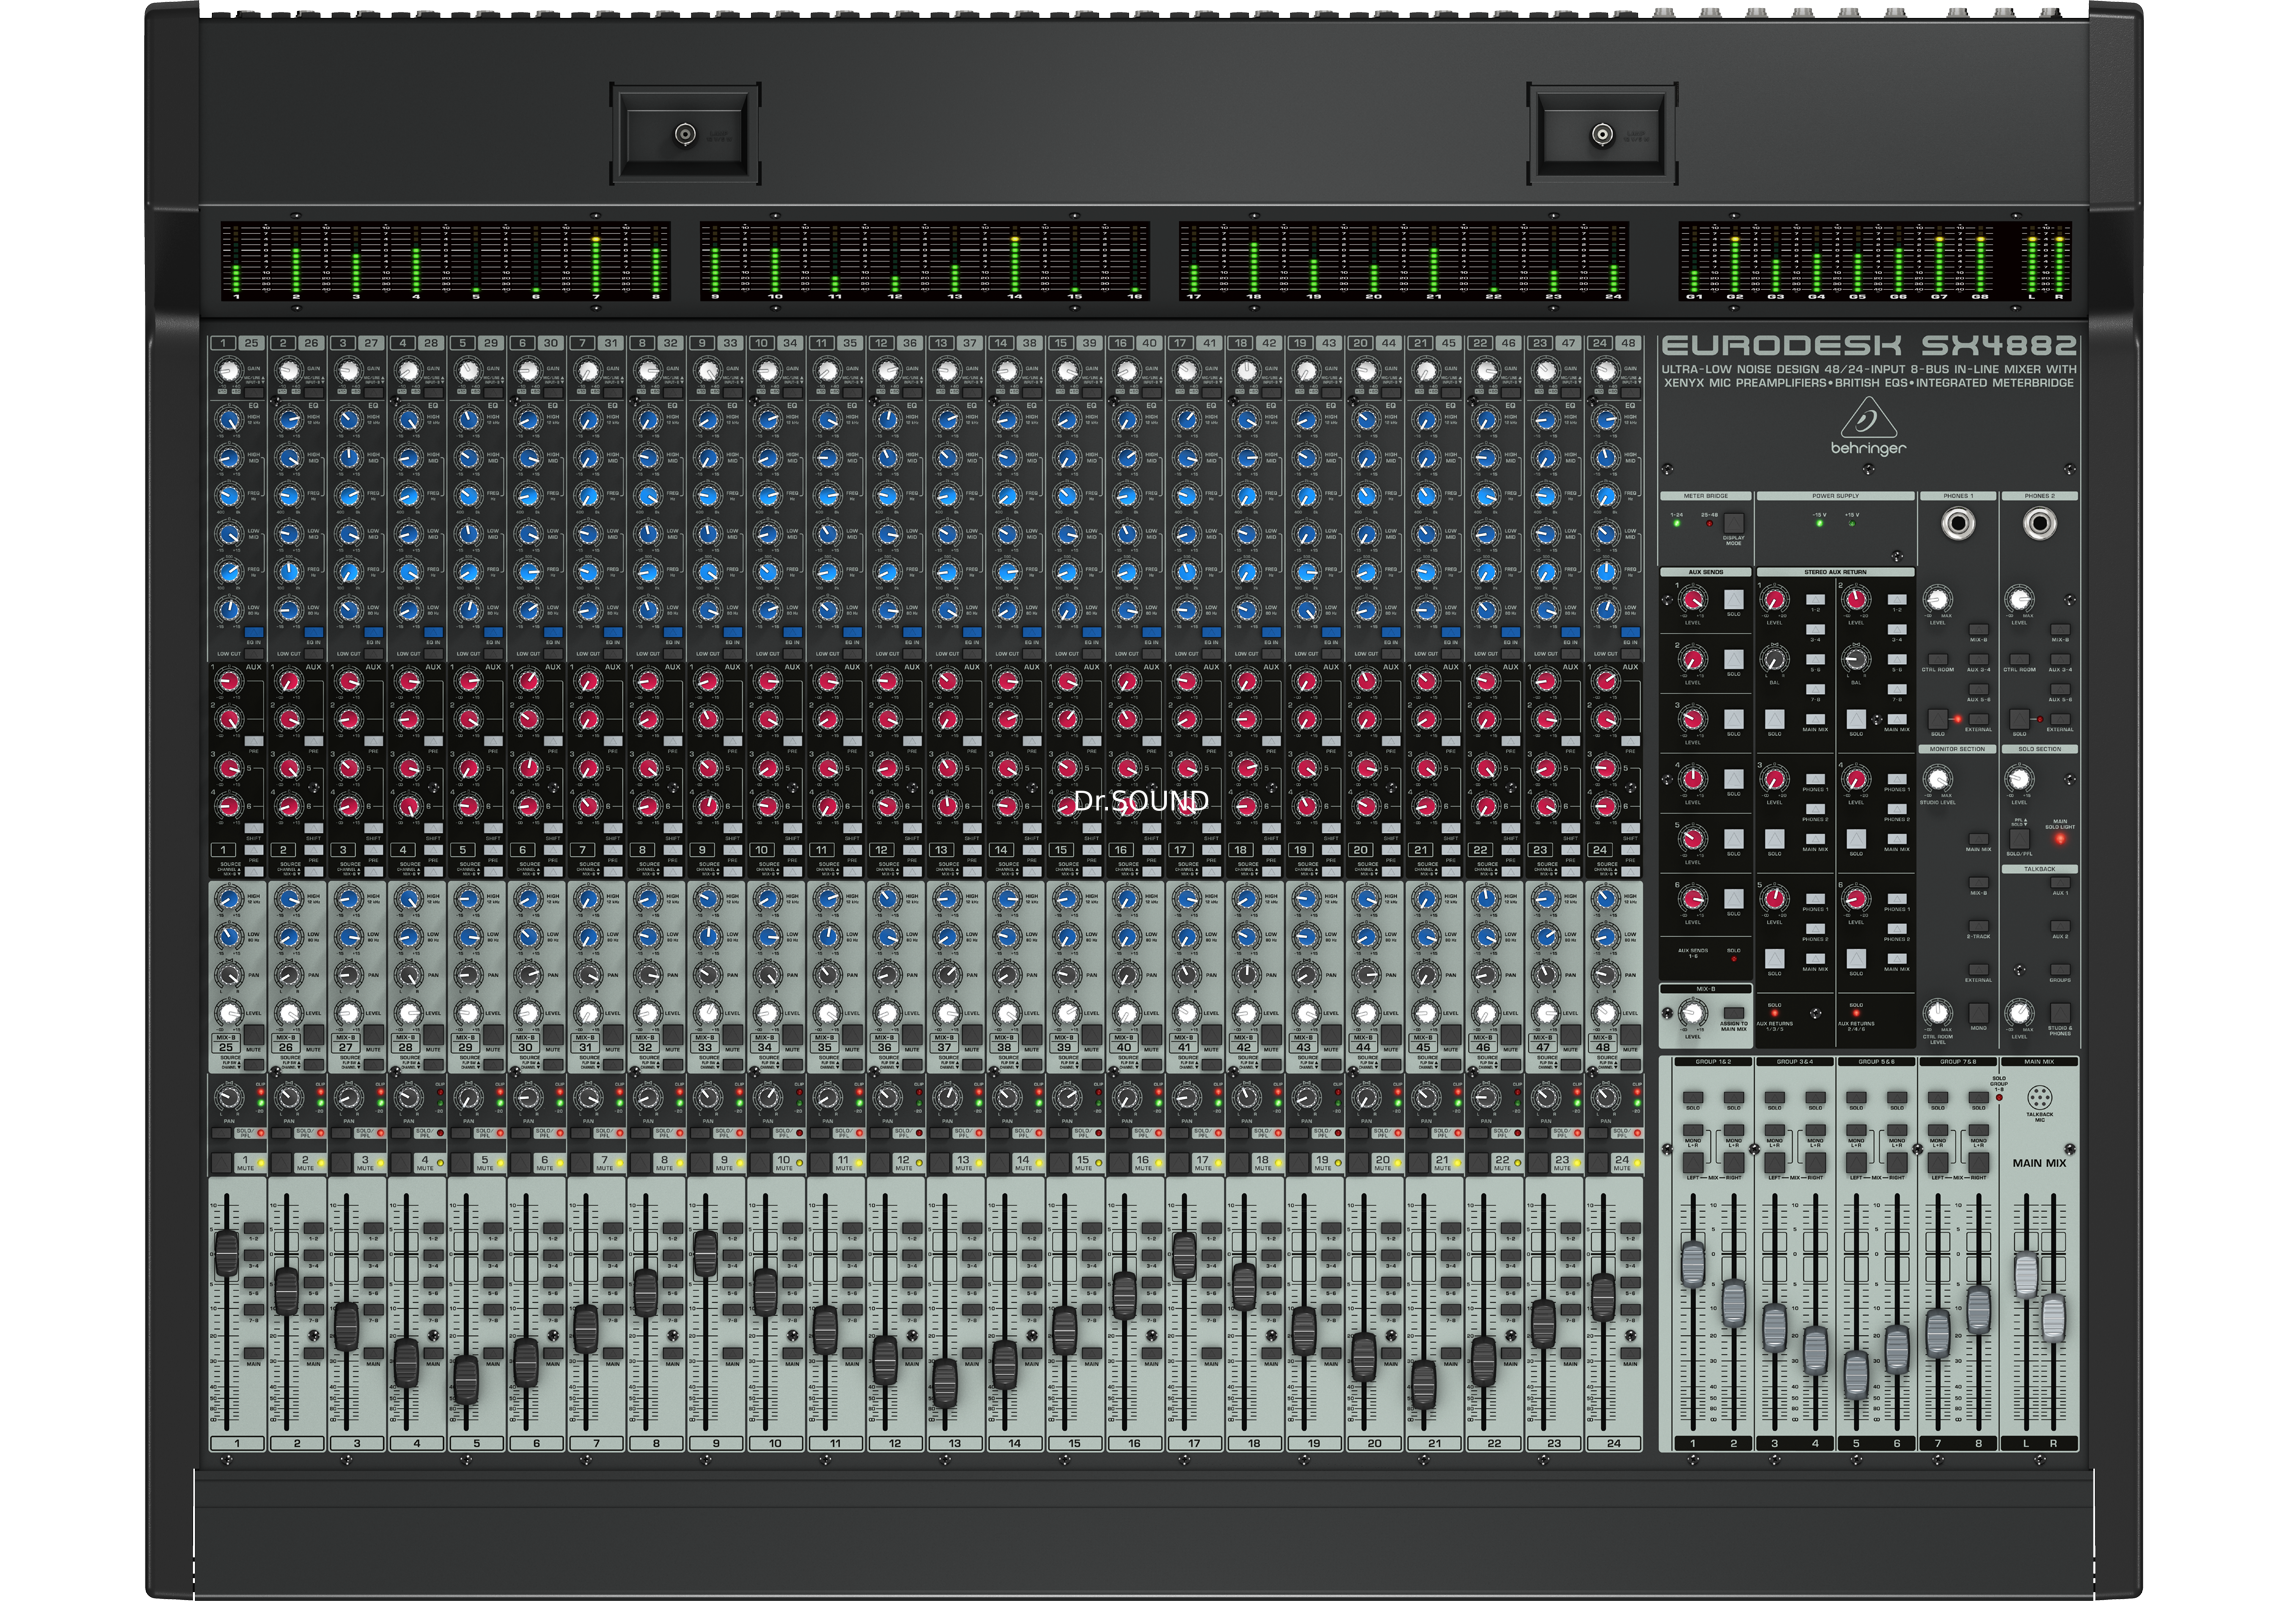Select CTRL ROOM source for Phones 1
Viewport: 2288px width, 1601px height.
(1937, 659)
